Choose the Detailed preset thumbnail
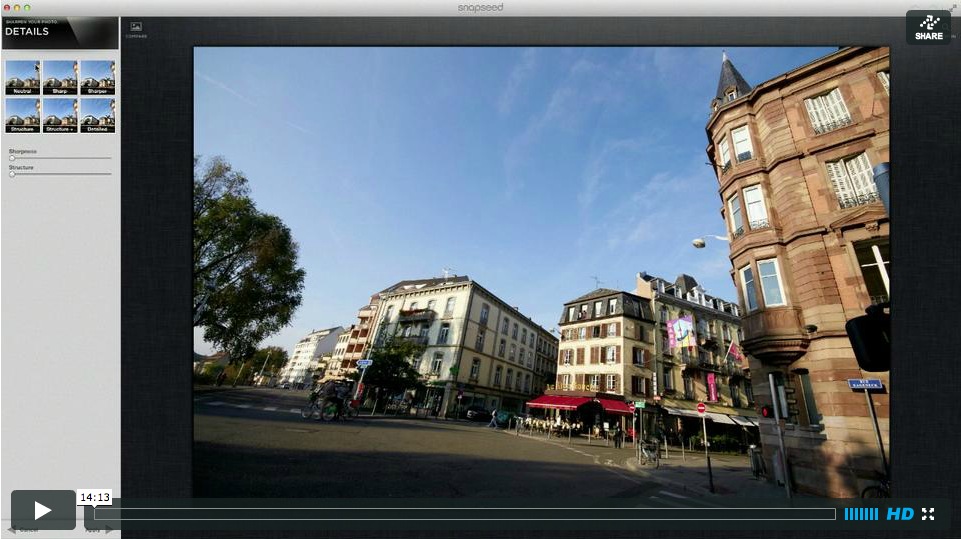 (97, 115)
